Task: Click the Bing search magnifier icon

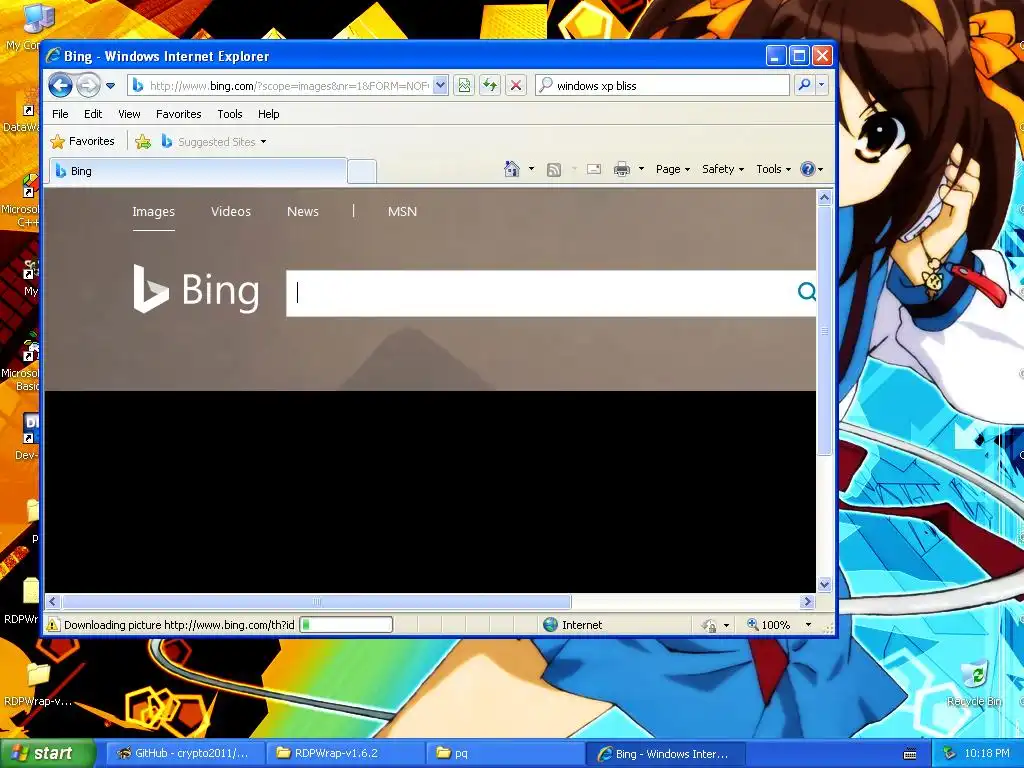Action: click(x=807, y=291)
